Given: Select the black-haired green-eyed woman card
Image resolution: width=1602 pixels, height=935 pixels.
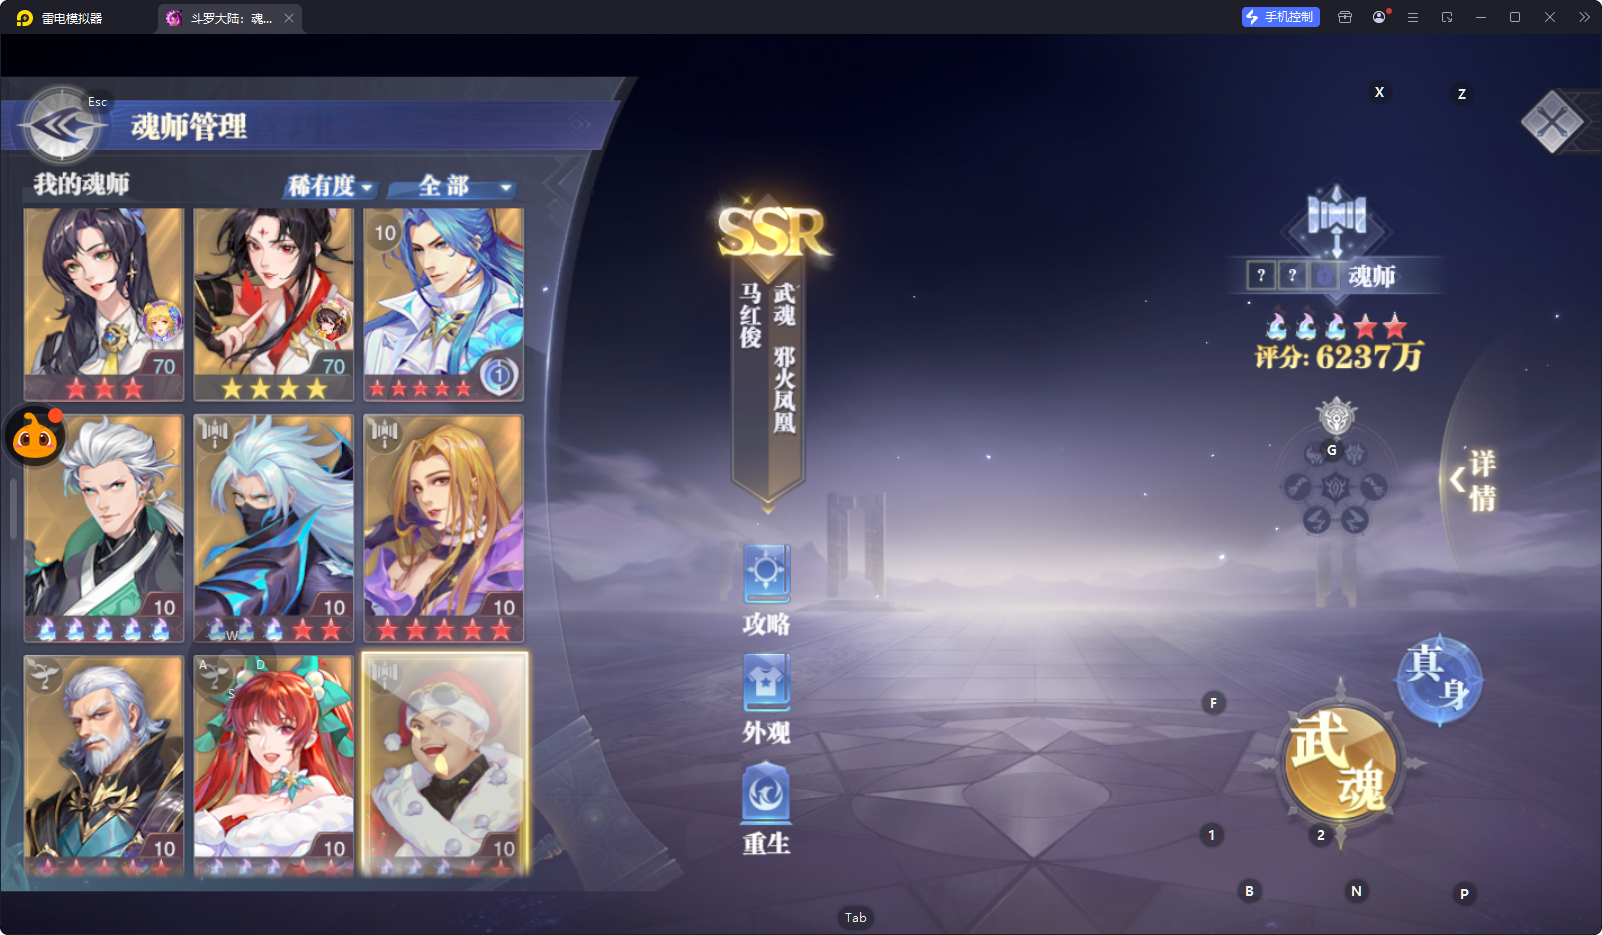Looking at the screenshot, I should click(x=104, y=304).
